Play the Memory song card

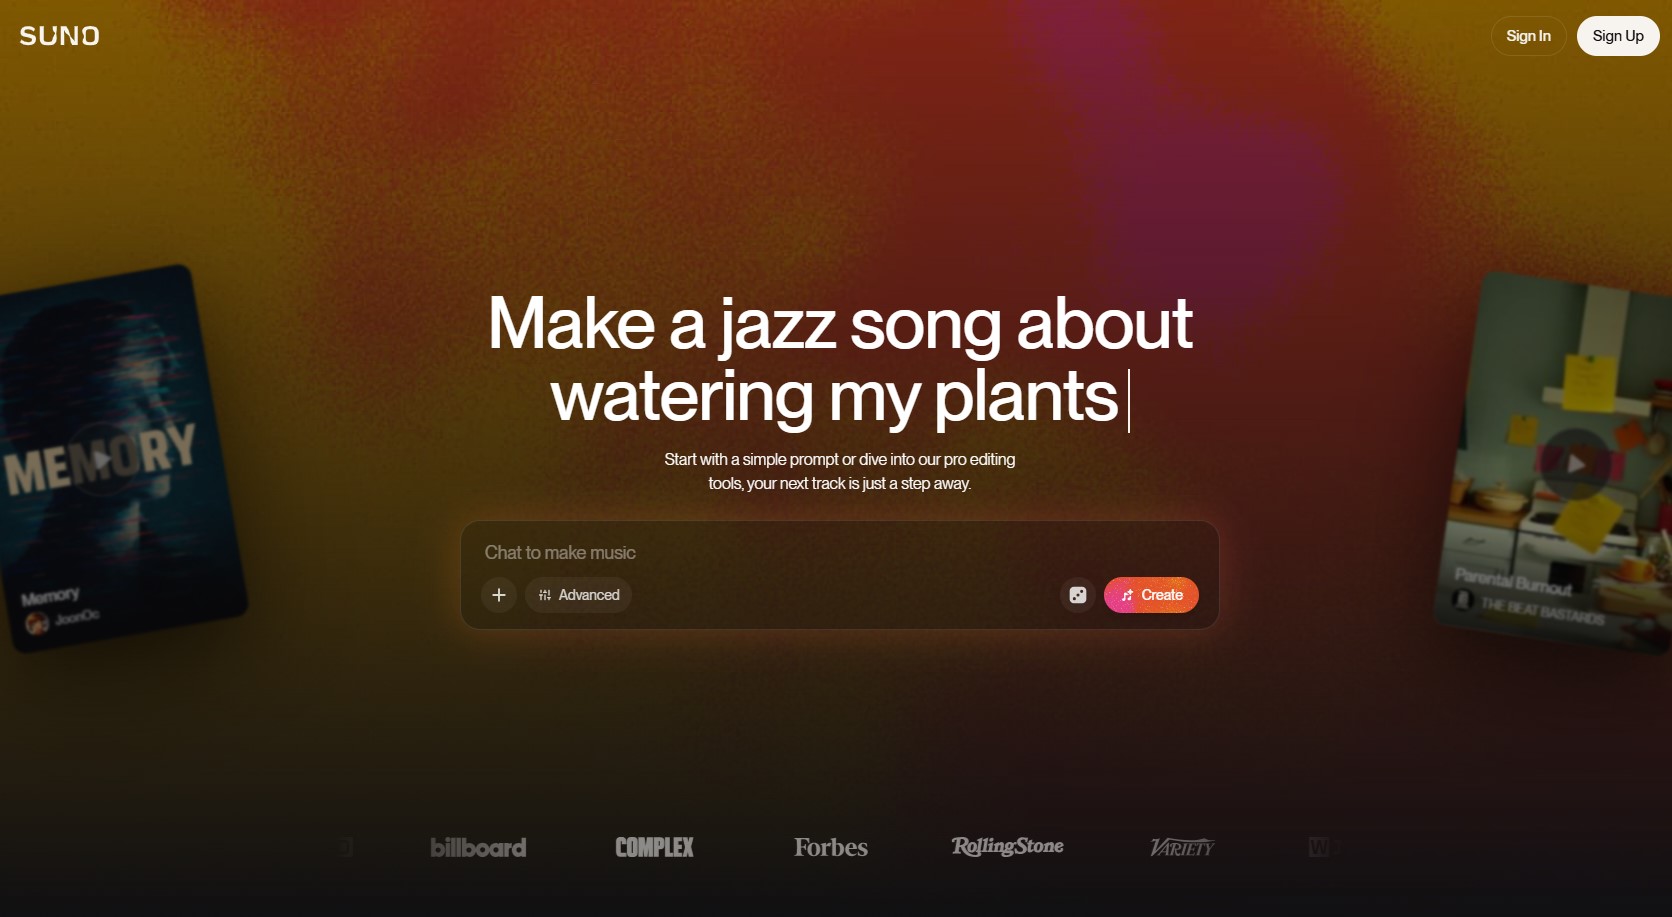click(x=101, y=459)
